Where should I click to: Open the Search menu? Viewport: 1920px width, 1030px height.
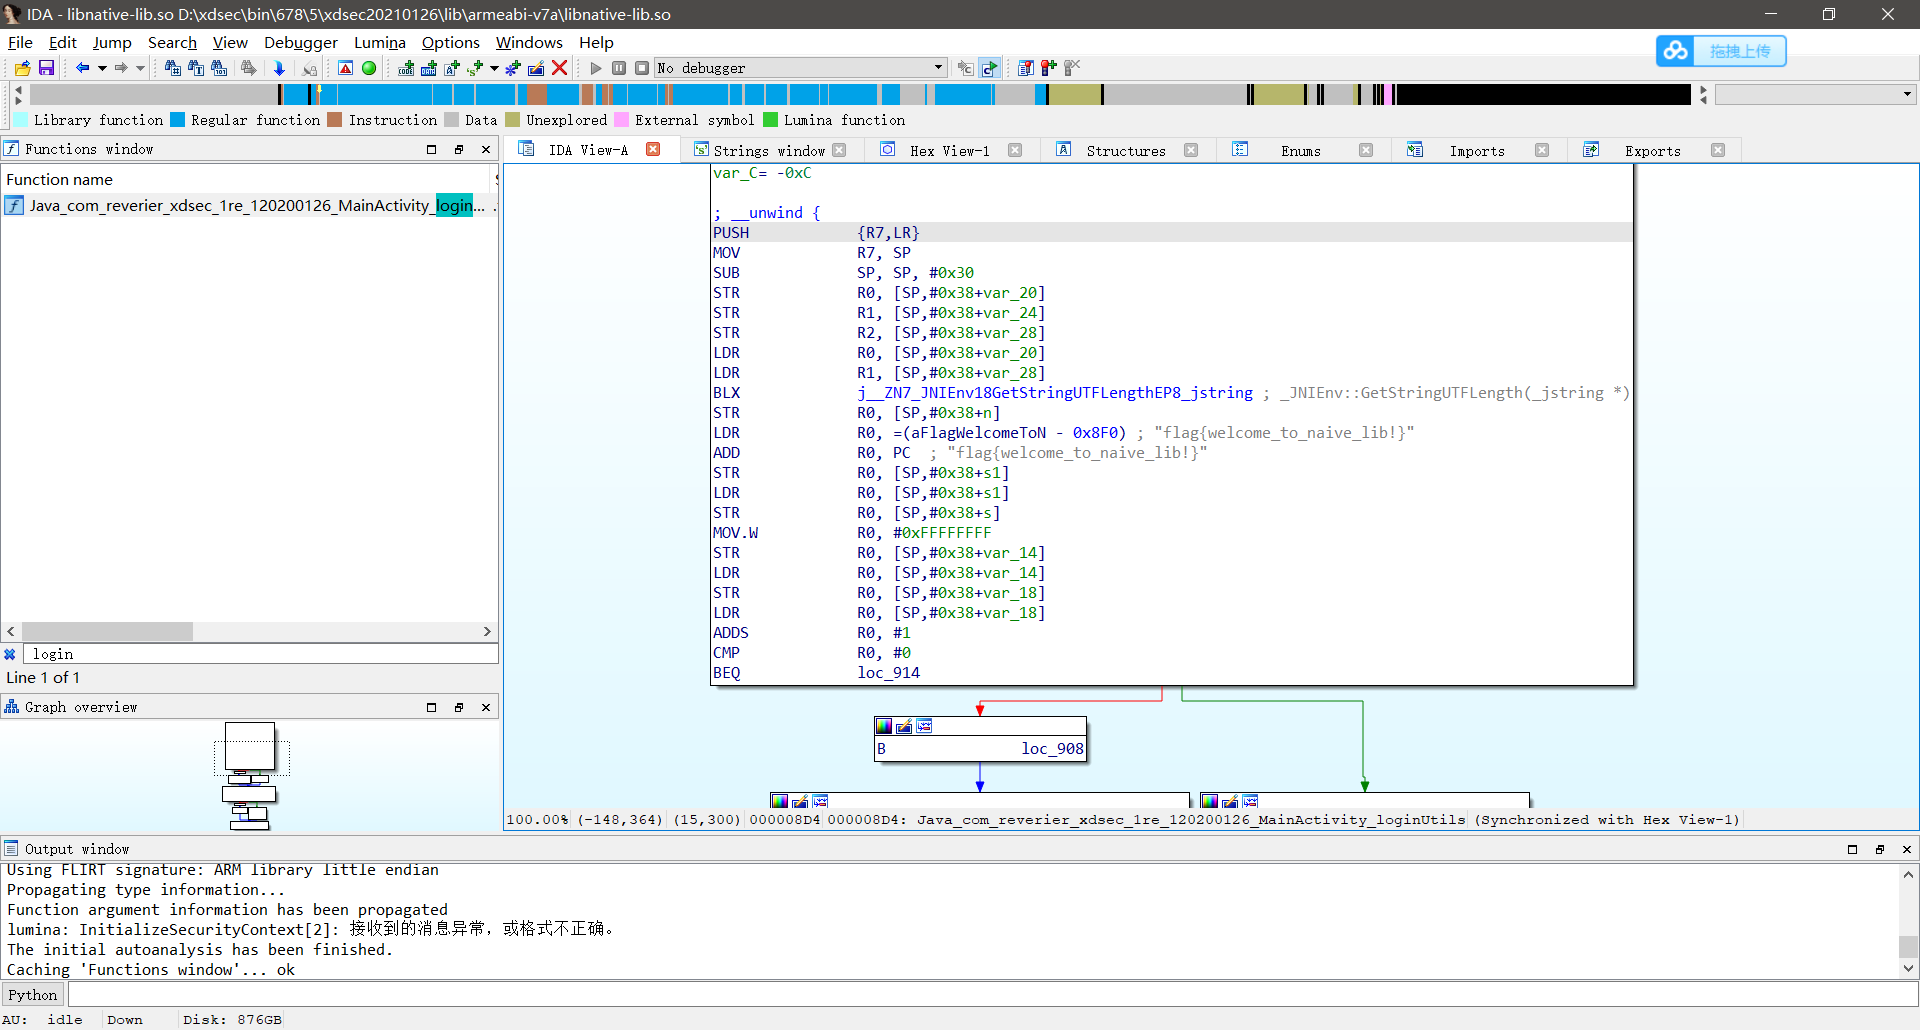point(172,42)
